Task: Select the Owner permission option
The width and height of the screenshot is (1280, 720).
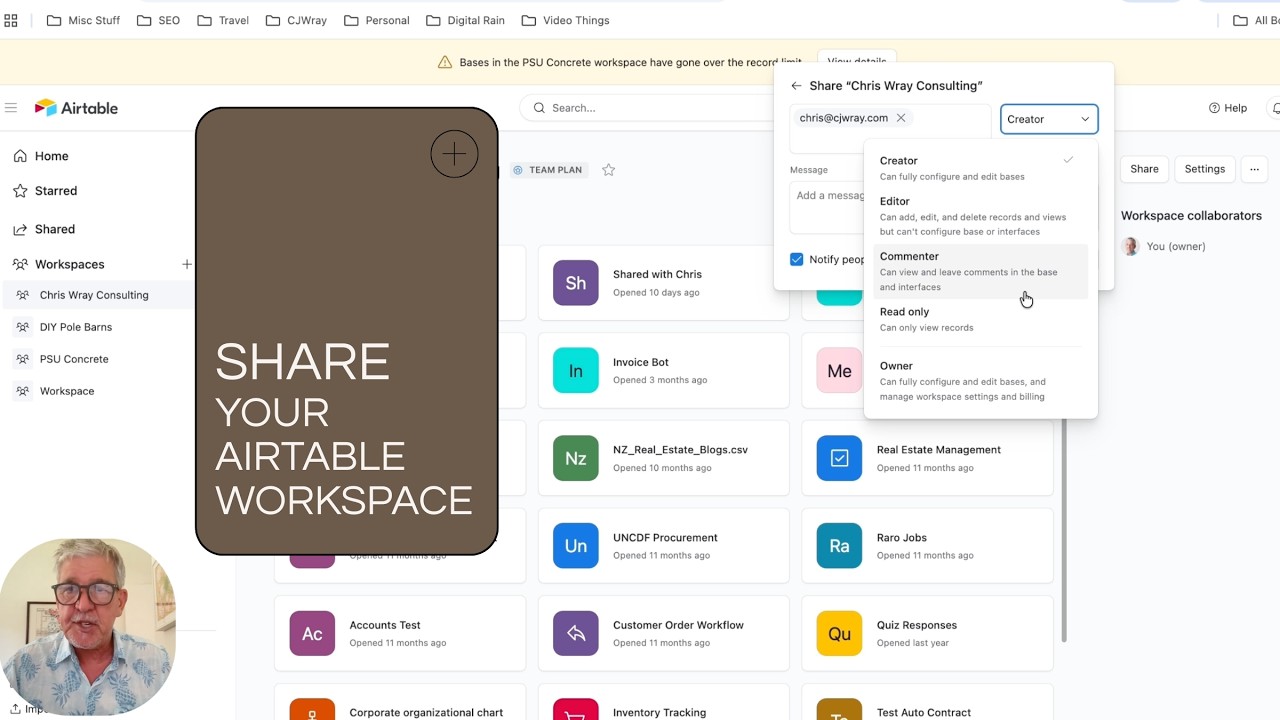Action: [x=980, y=381]
